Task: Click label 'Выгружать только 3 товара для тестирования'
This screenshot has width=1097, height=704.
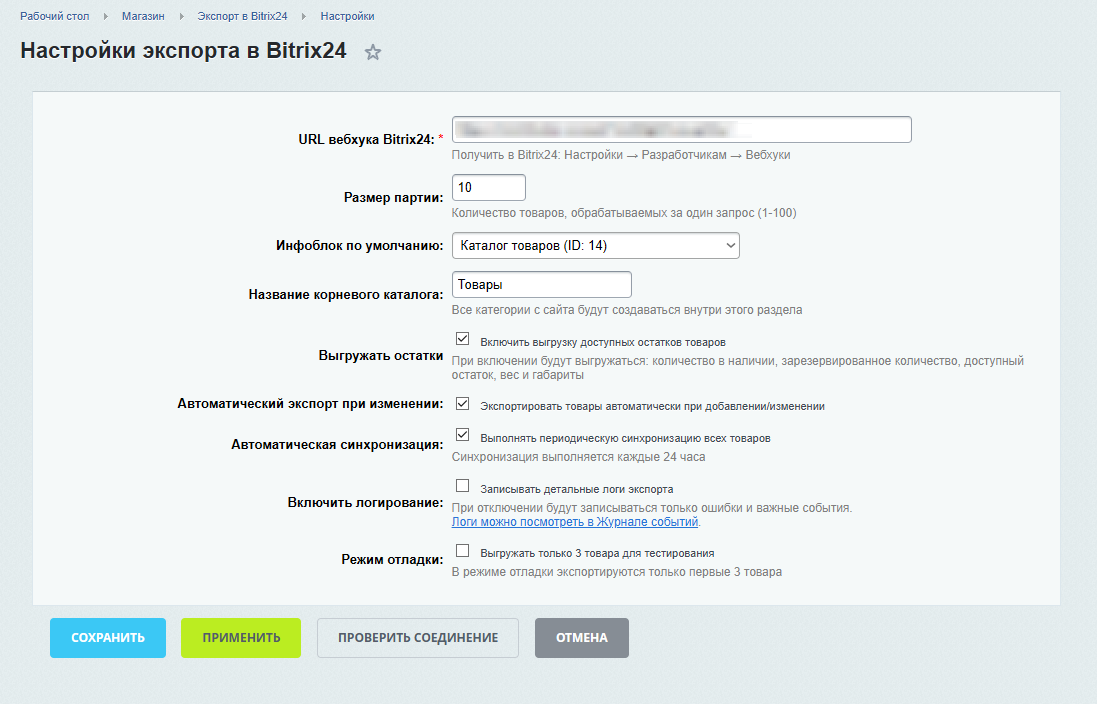Action: [597, 553]
